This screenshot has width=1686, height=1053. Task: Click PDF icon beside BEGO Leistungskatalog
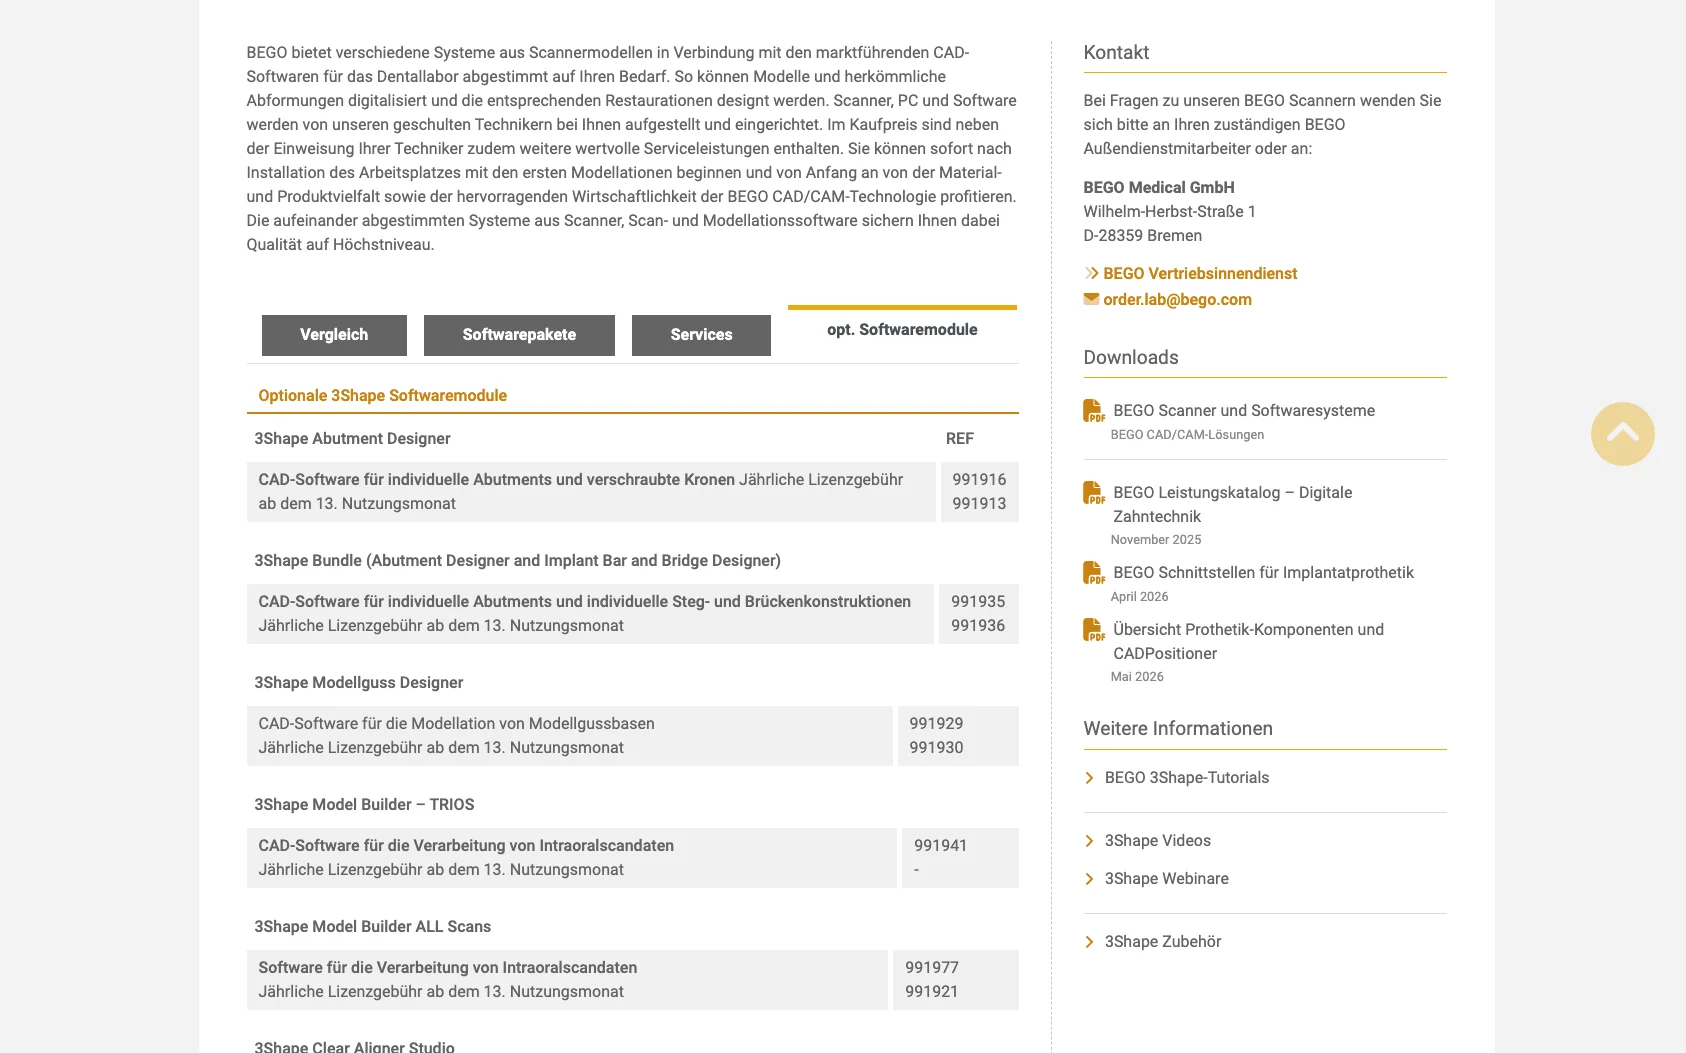tap(1094, 493)
